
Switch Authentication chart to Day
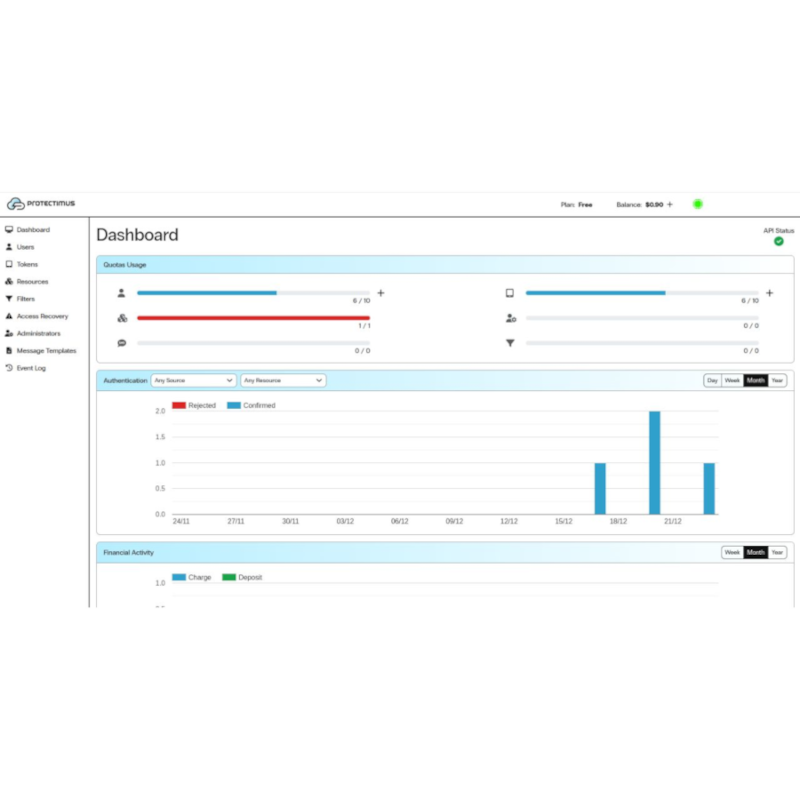pos(712,381)
